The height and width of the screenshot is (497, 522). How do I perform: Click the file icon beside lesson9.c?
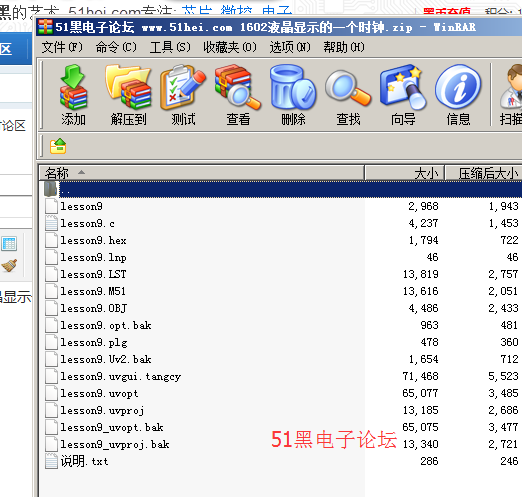tap(51, 223)
